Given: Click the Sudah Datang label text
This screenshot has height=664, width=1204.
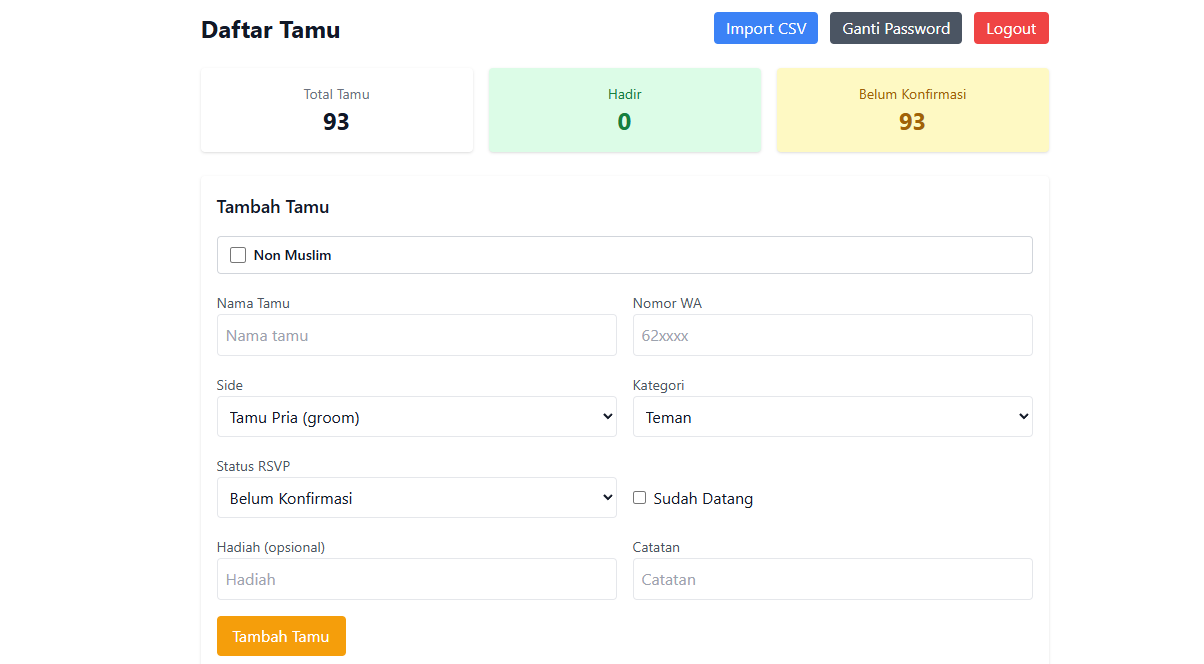Looking at the screenshot, I should click(x=703, y=498).
